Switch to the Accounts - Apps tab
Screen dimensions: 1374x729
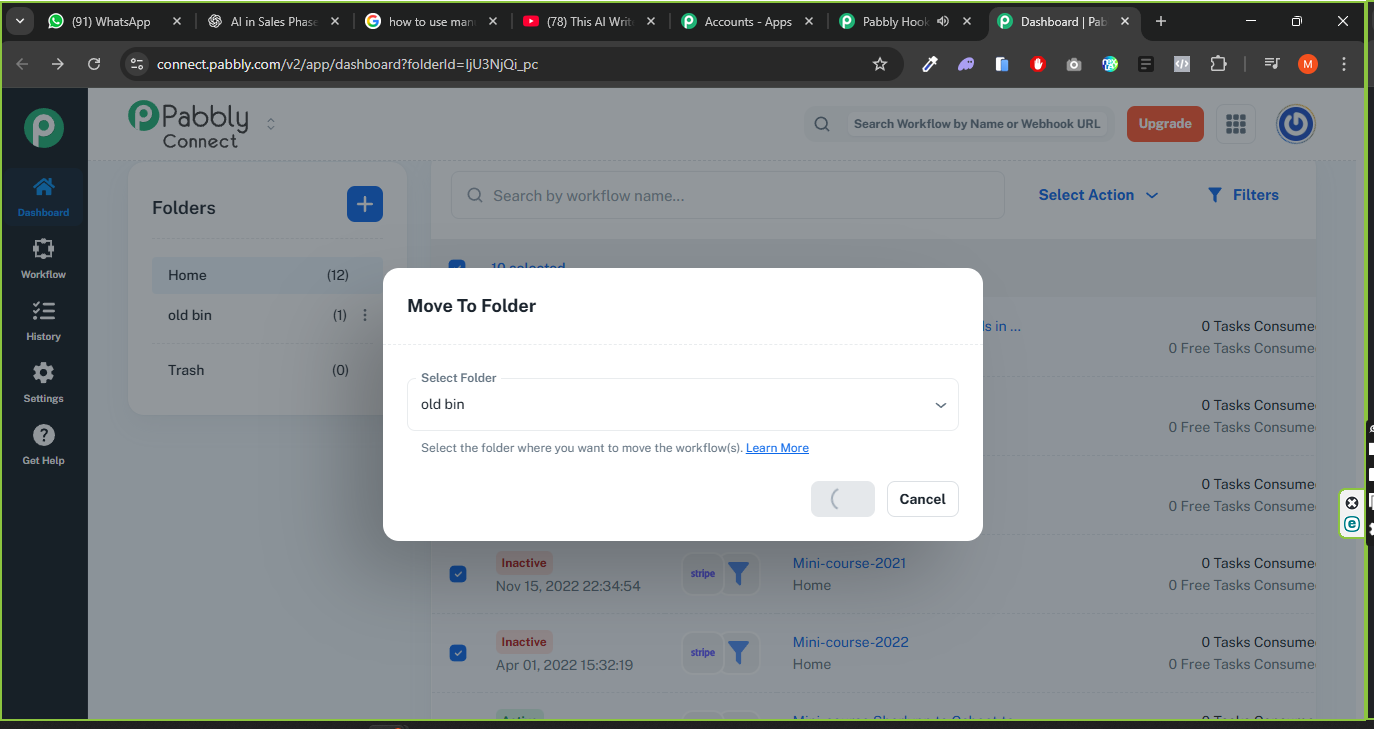click(x=747, y=21)
